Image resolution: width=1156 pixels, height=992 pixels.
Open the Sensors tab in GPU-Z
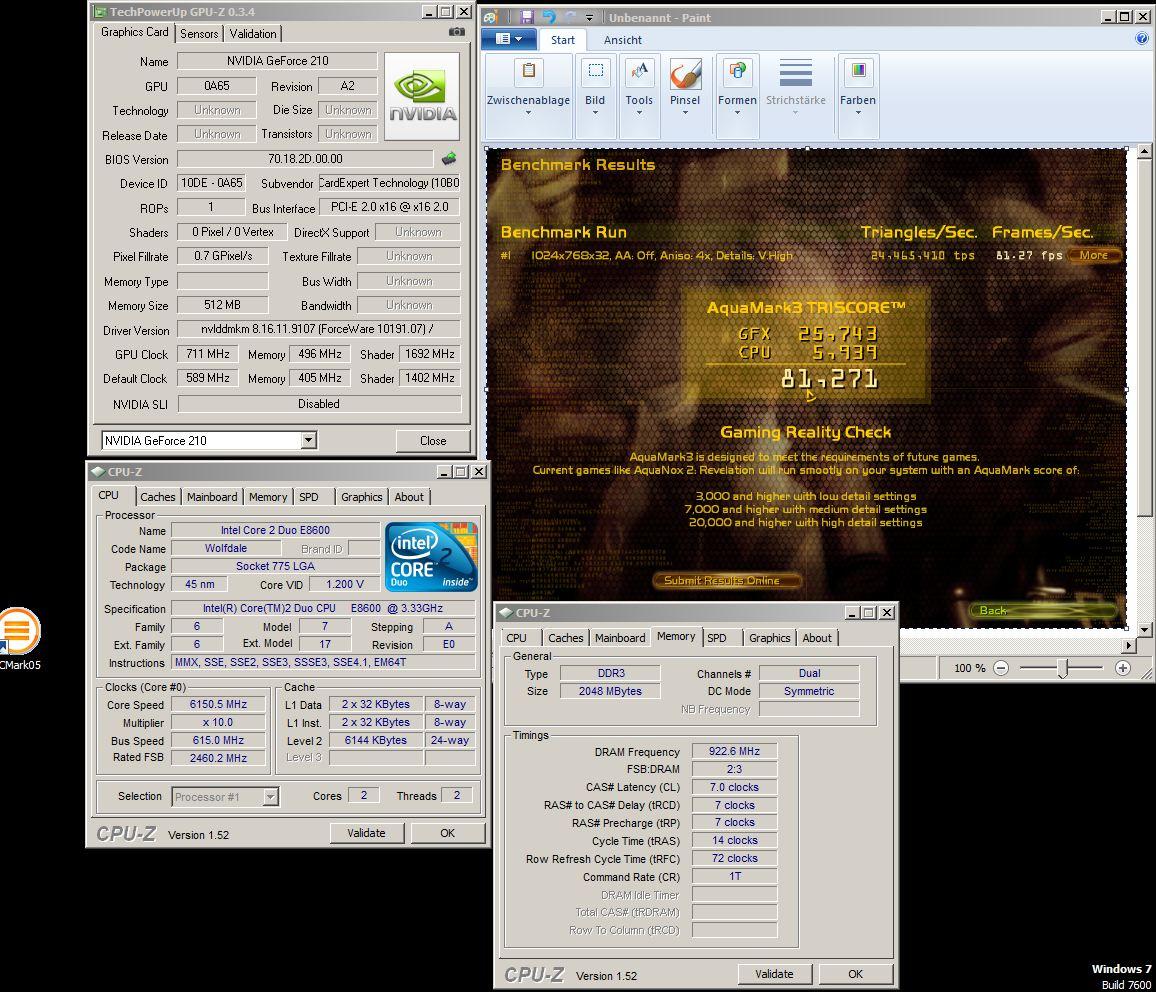pos(199,33)
